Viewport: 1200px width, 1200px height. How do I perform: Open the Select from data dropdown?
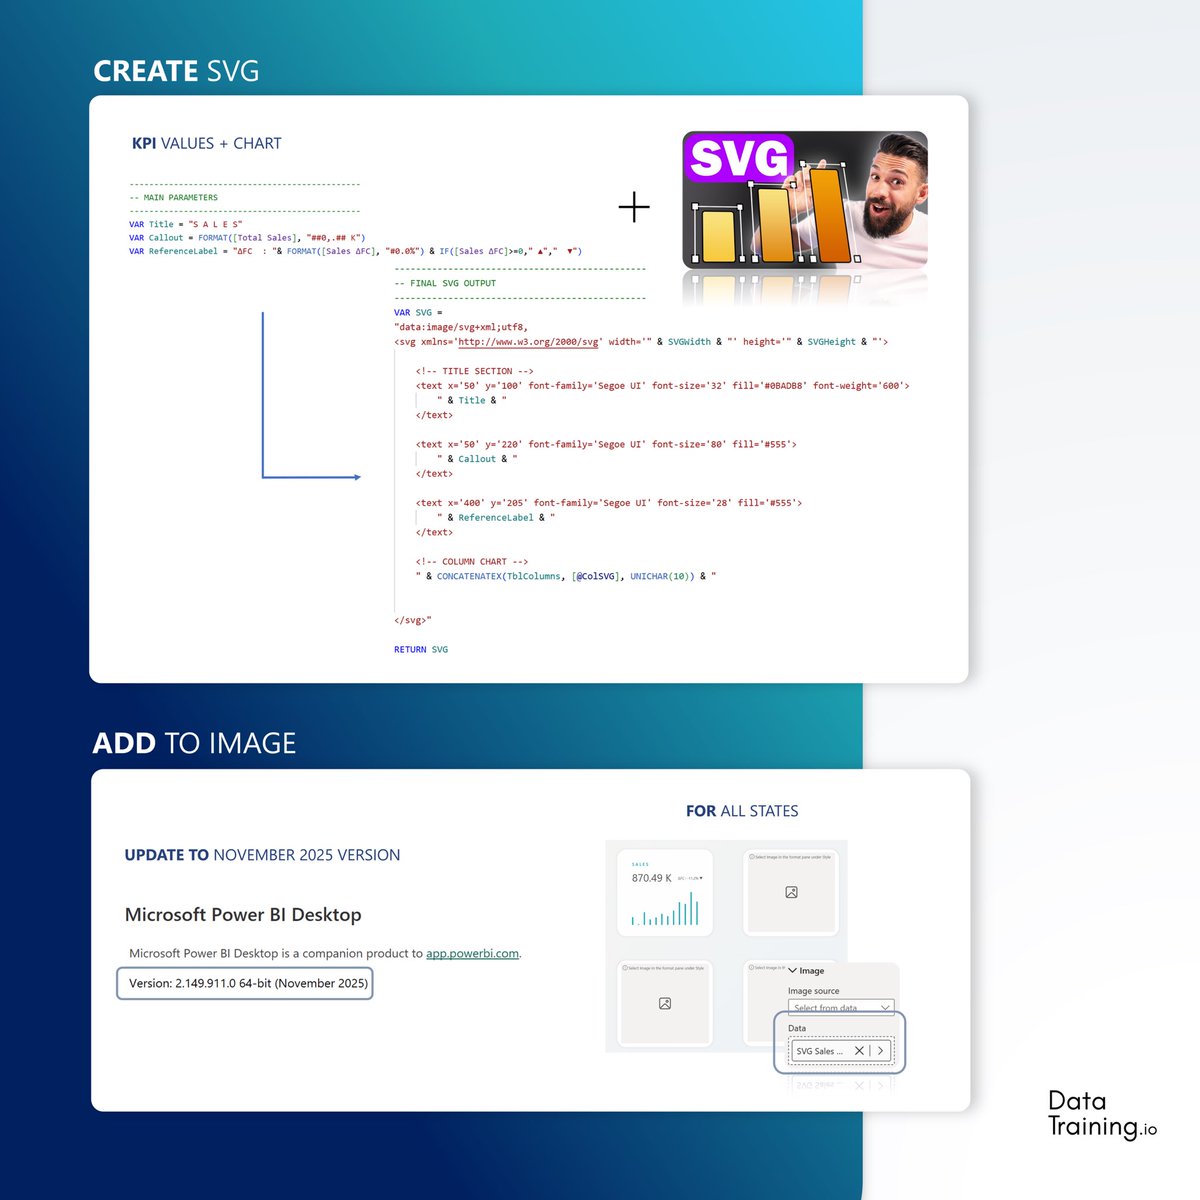[x=840, y=1008]
